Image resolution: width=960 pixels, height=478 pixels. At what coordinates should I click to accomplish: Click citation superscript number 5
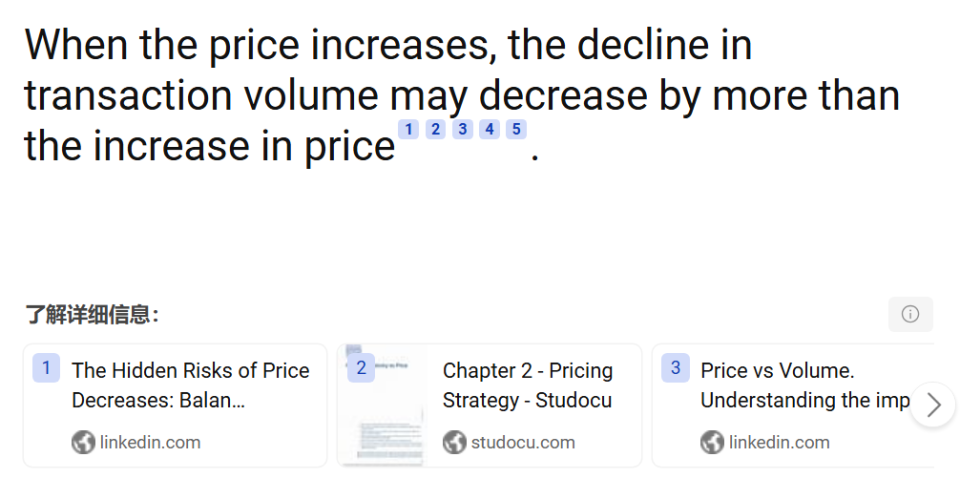pyautogui.click(x=516, y=129)
